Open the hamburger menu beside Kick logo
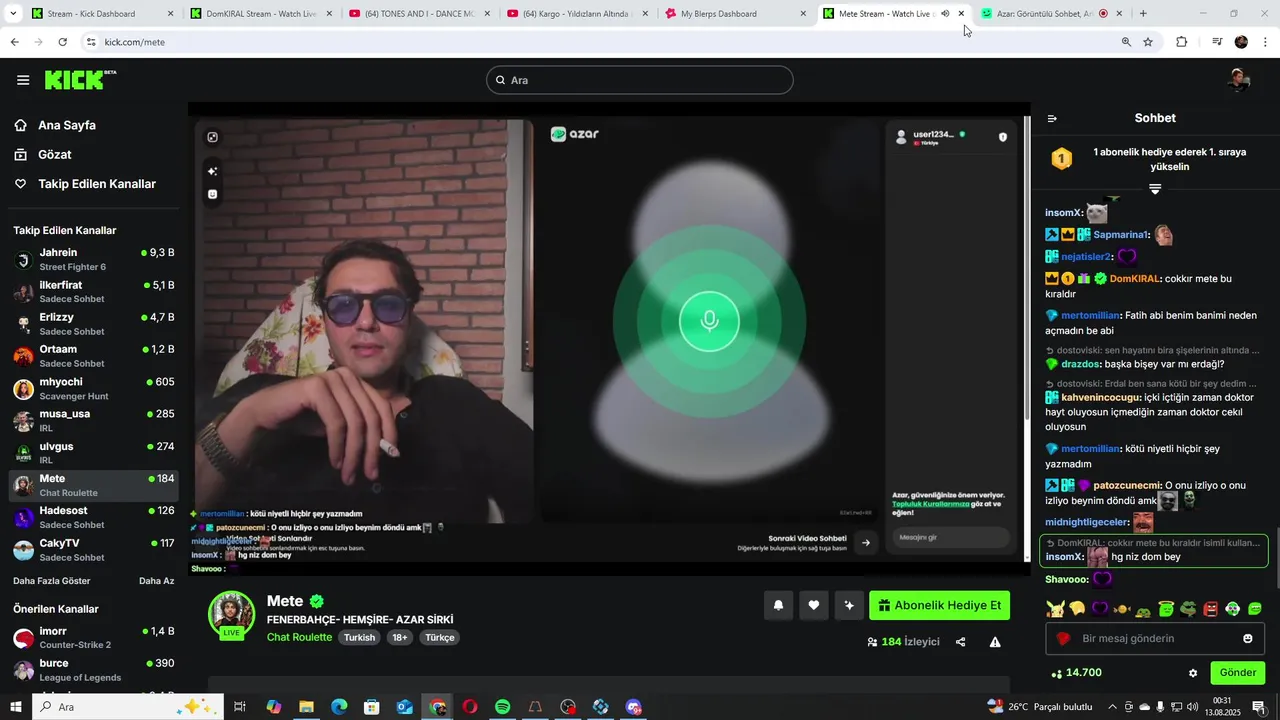 [23, 80]
